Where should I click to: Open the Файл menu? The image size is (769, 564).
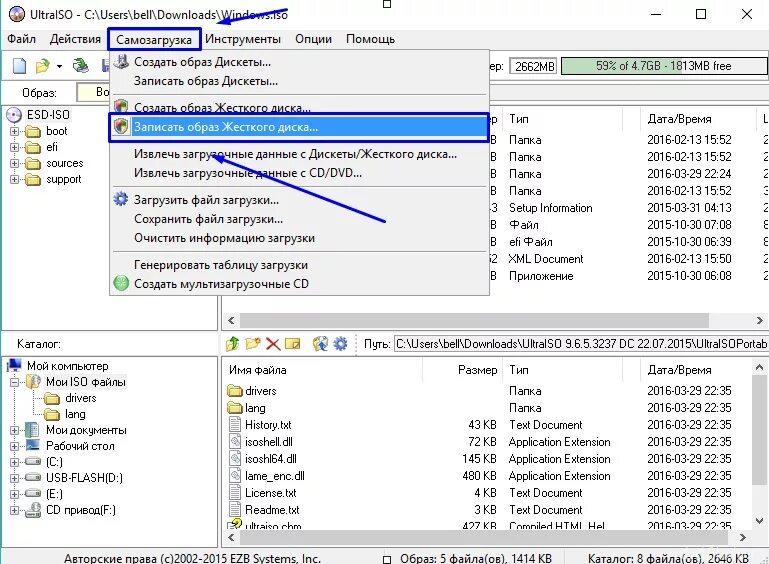[21, 39]
